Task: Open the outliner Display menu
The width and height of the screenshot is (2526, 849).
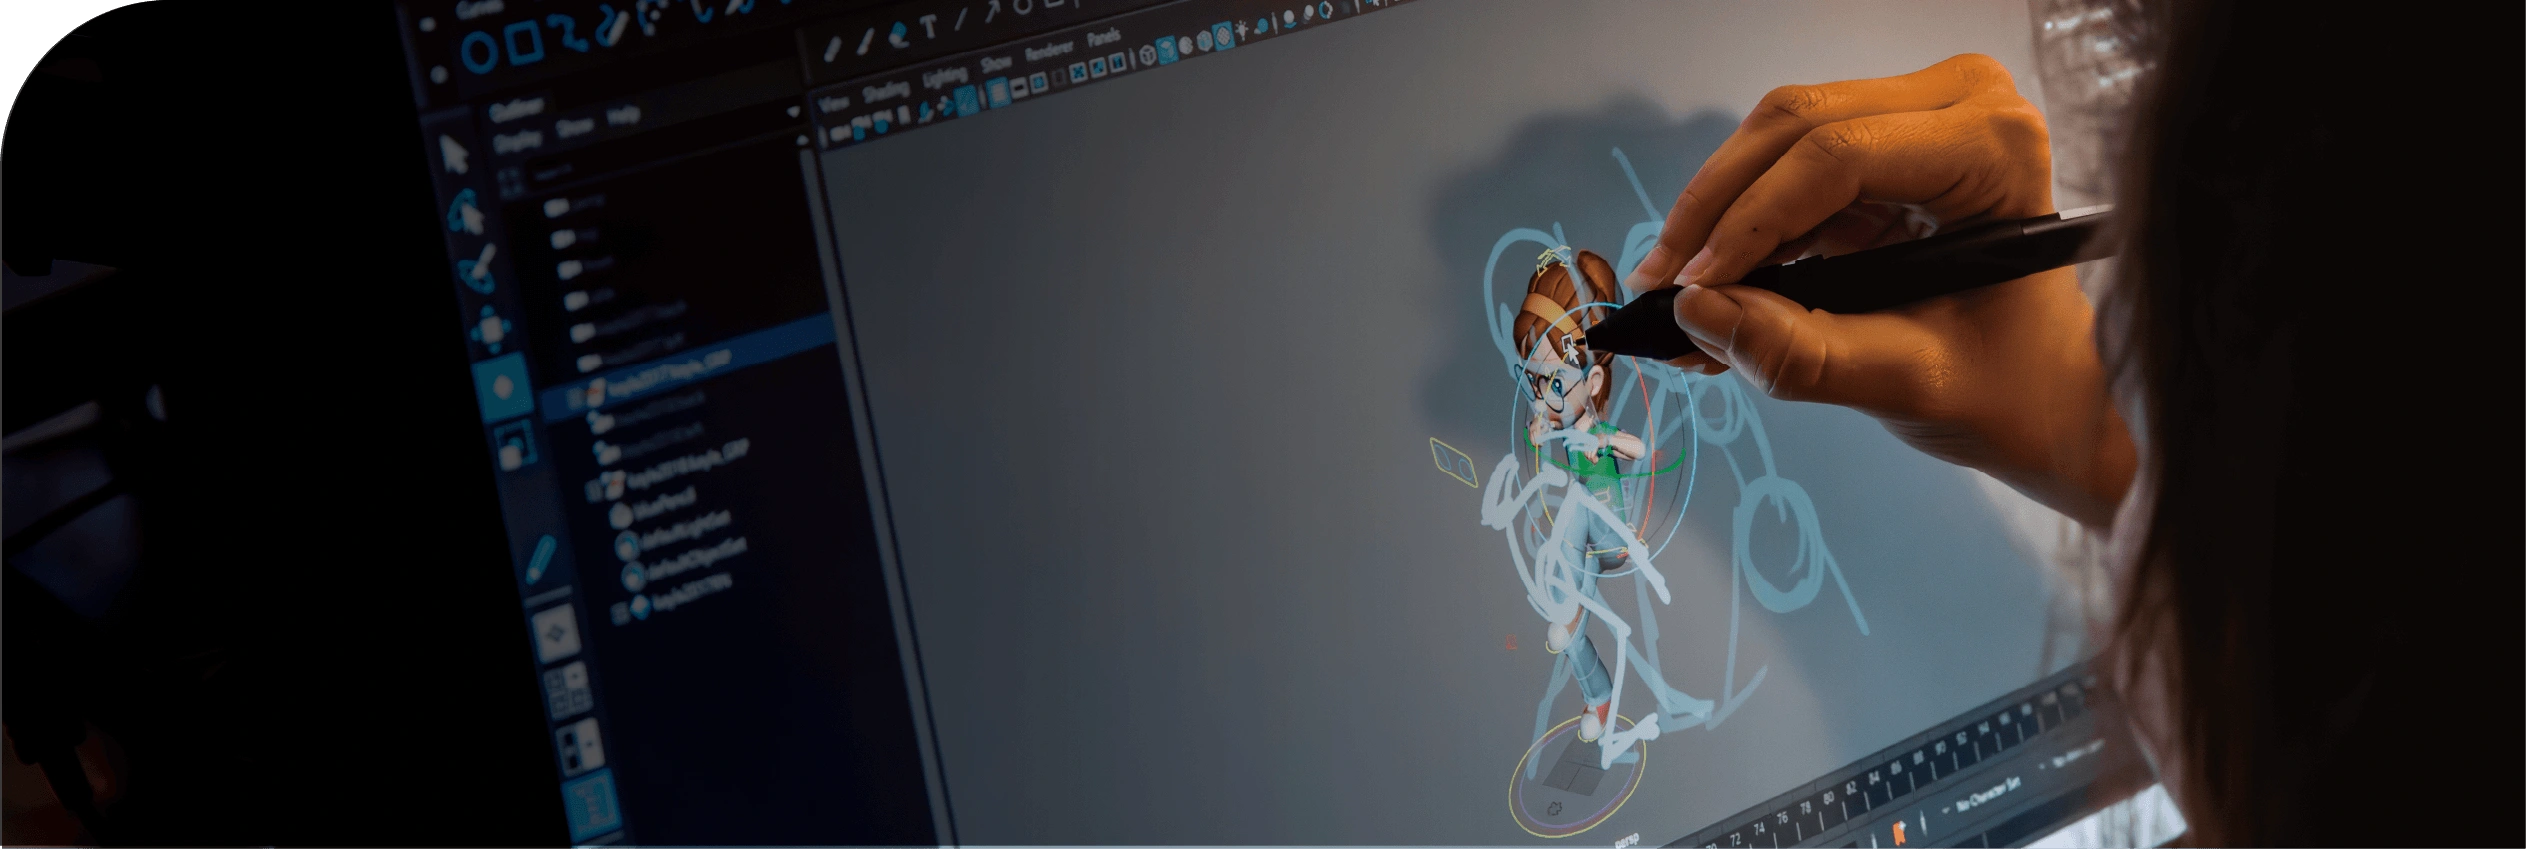Action: (x=518, y=142)
